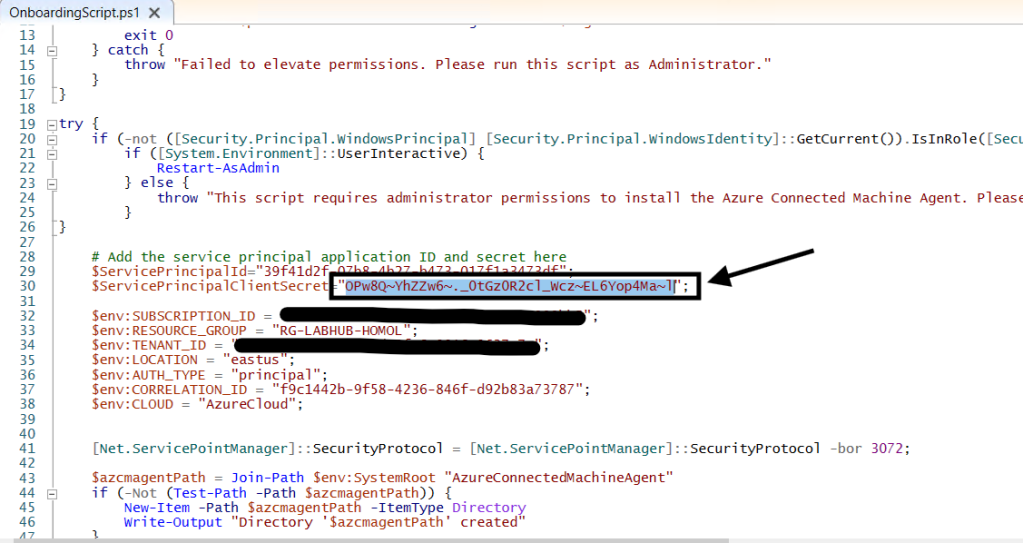This screenshot has height=543, width=1023.
Task: Collapse the Test-Path if block on line 44
Action: click(52, 493)
